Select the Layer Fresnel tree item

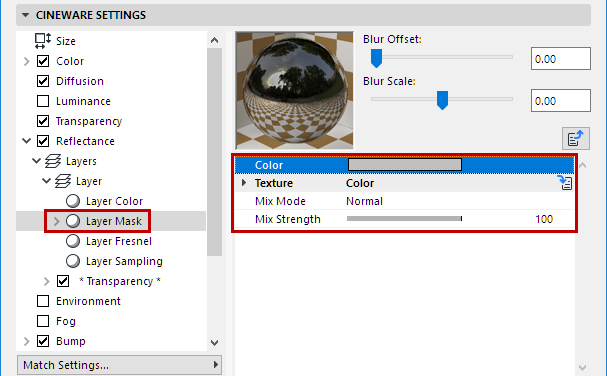119,241
